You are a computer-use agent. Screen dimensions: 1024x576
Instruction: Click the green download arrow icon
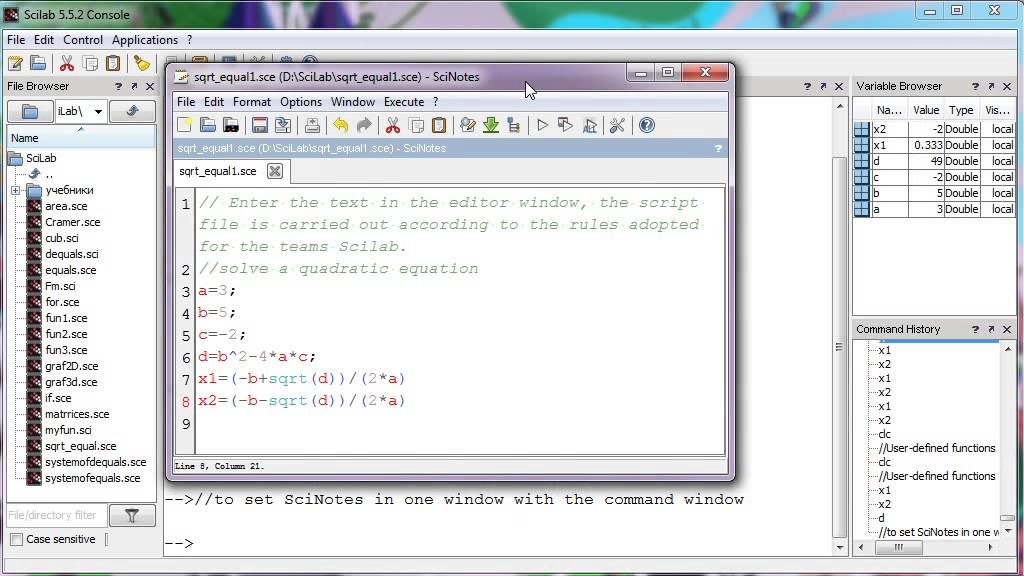pyautogui.click(x=490, y=125)
